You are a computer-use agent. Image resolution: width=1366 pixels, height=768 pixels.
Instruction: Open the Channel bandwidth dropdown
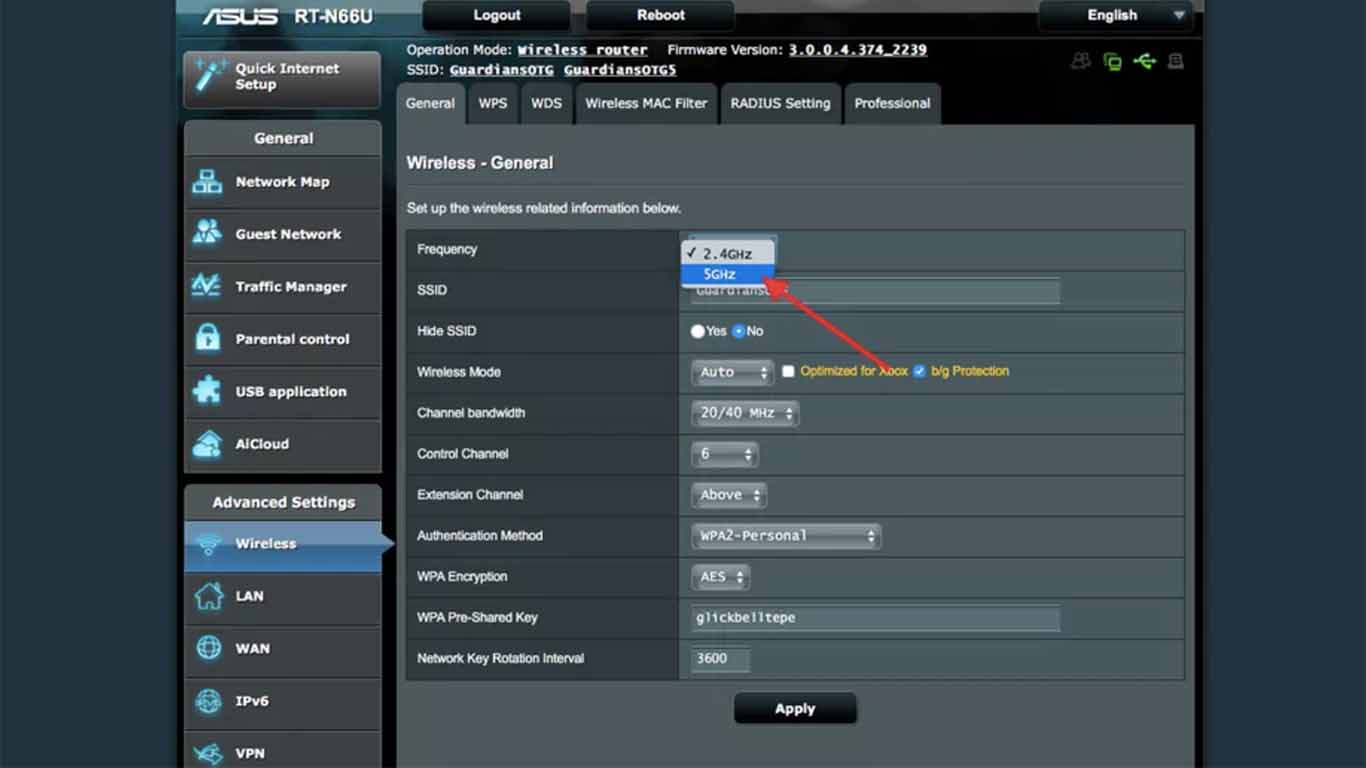(x=744, y=413)
